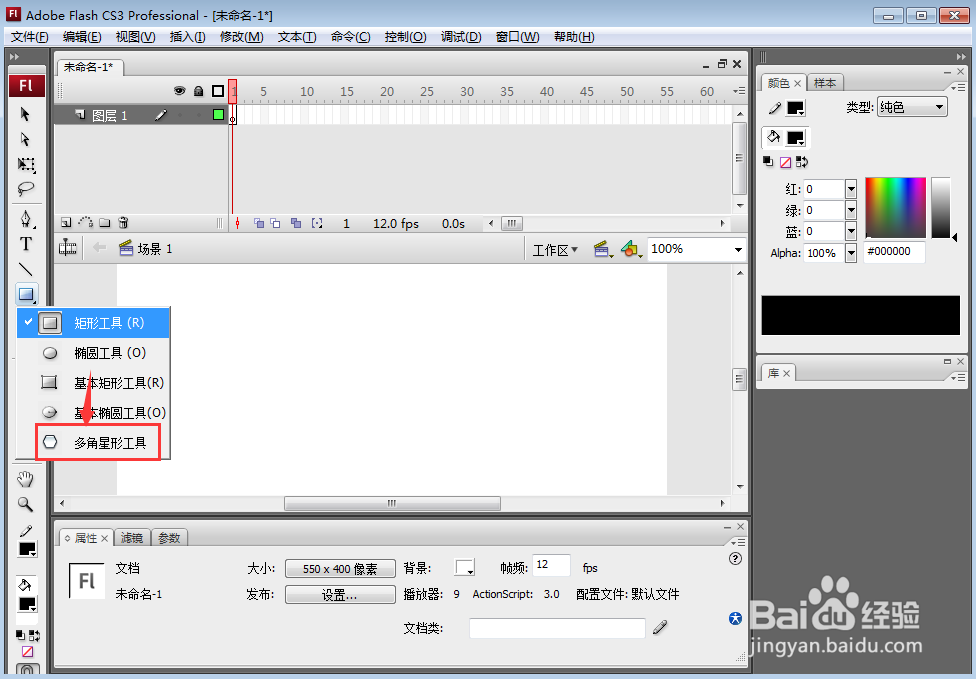Open the 类型 纯色 dropdown

(912, 107)
